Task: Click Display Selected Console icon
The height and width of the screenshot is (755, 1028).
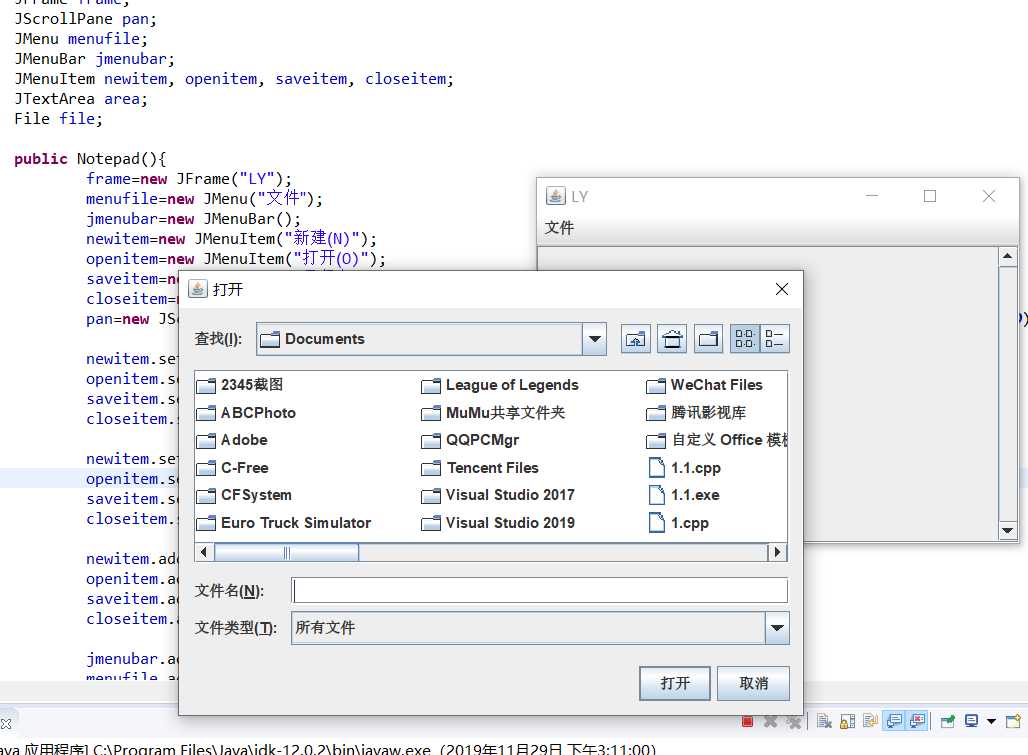Action: pos(972,722)
